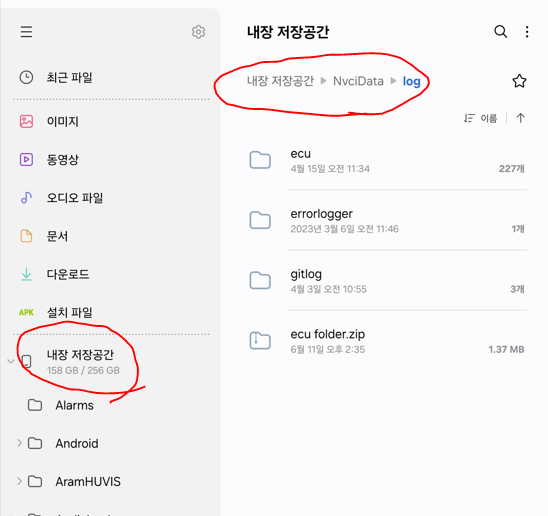Open the three-dot more options menu
Image resolution: width=548 pixels, height=516 pixels.
click(x=527, y=32)
